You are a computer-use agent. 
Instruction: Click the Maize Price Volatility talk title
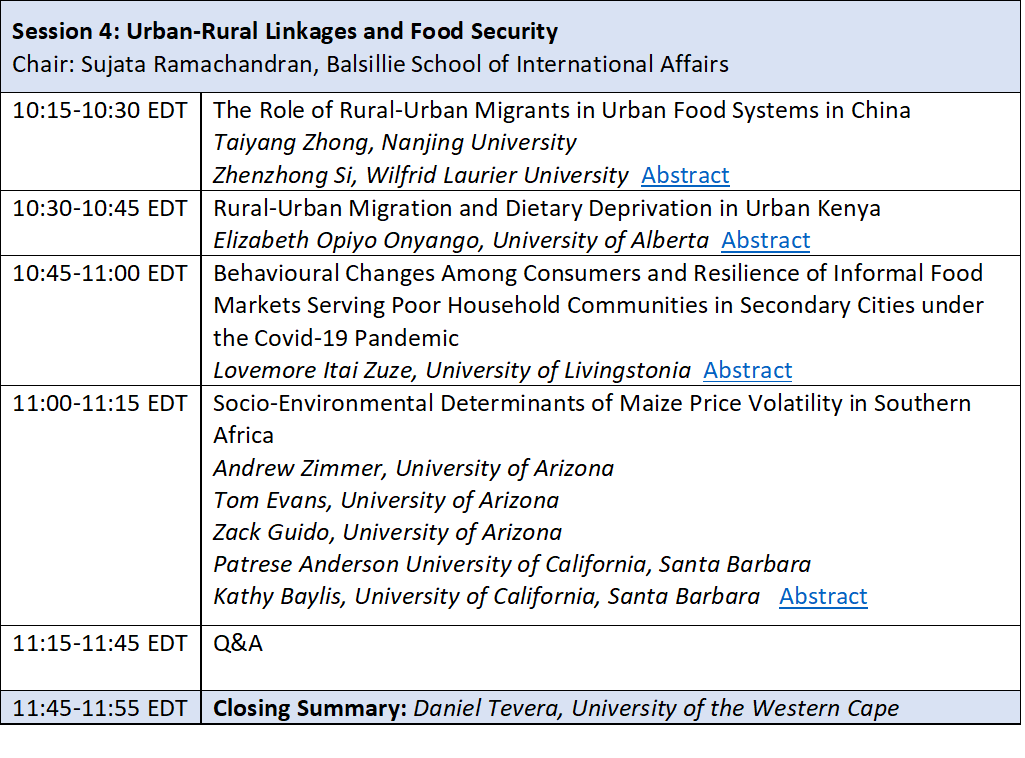click(x=592, y=403)
